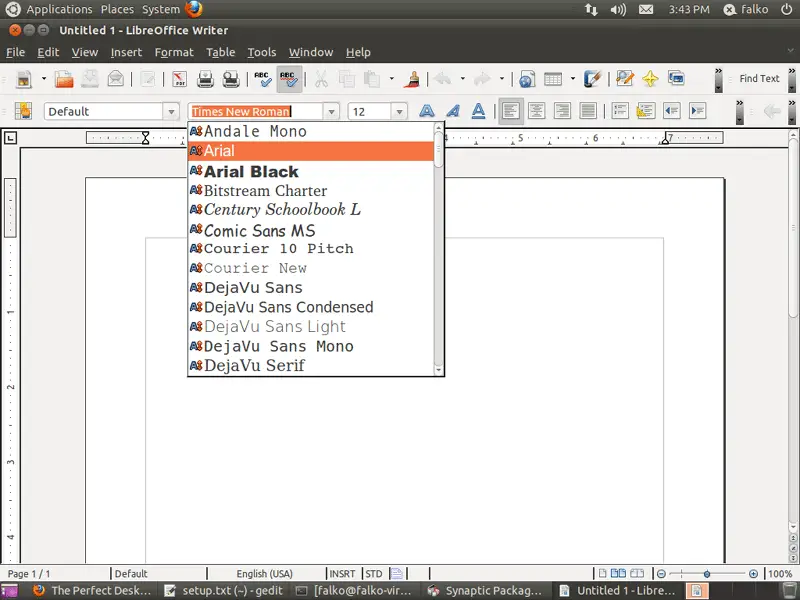Choose Arial in the font list
The height and width of the screenshot is (600, 800).
pos(311,151)
